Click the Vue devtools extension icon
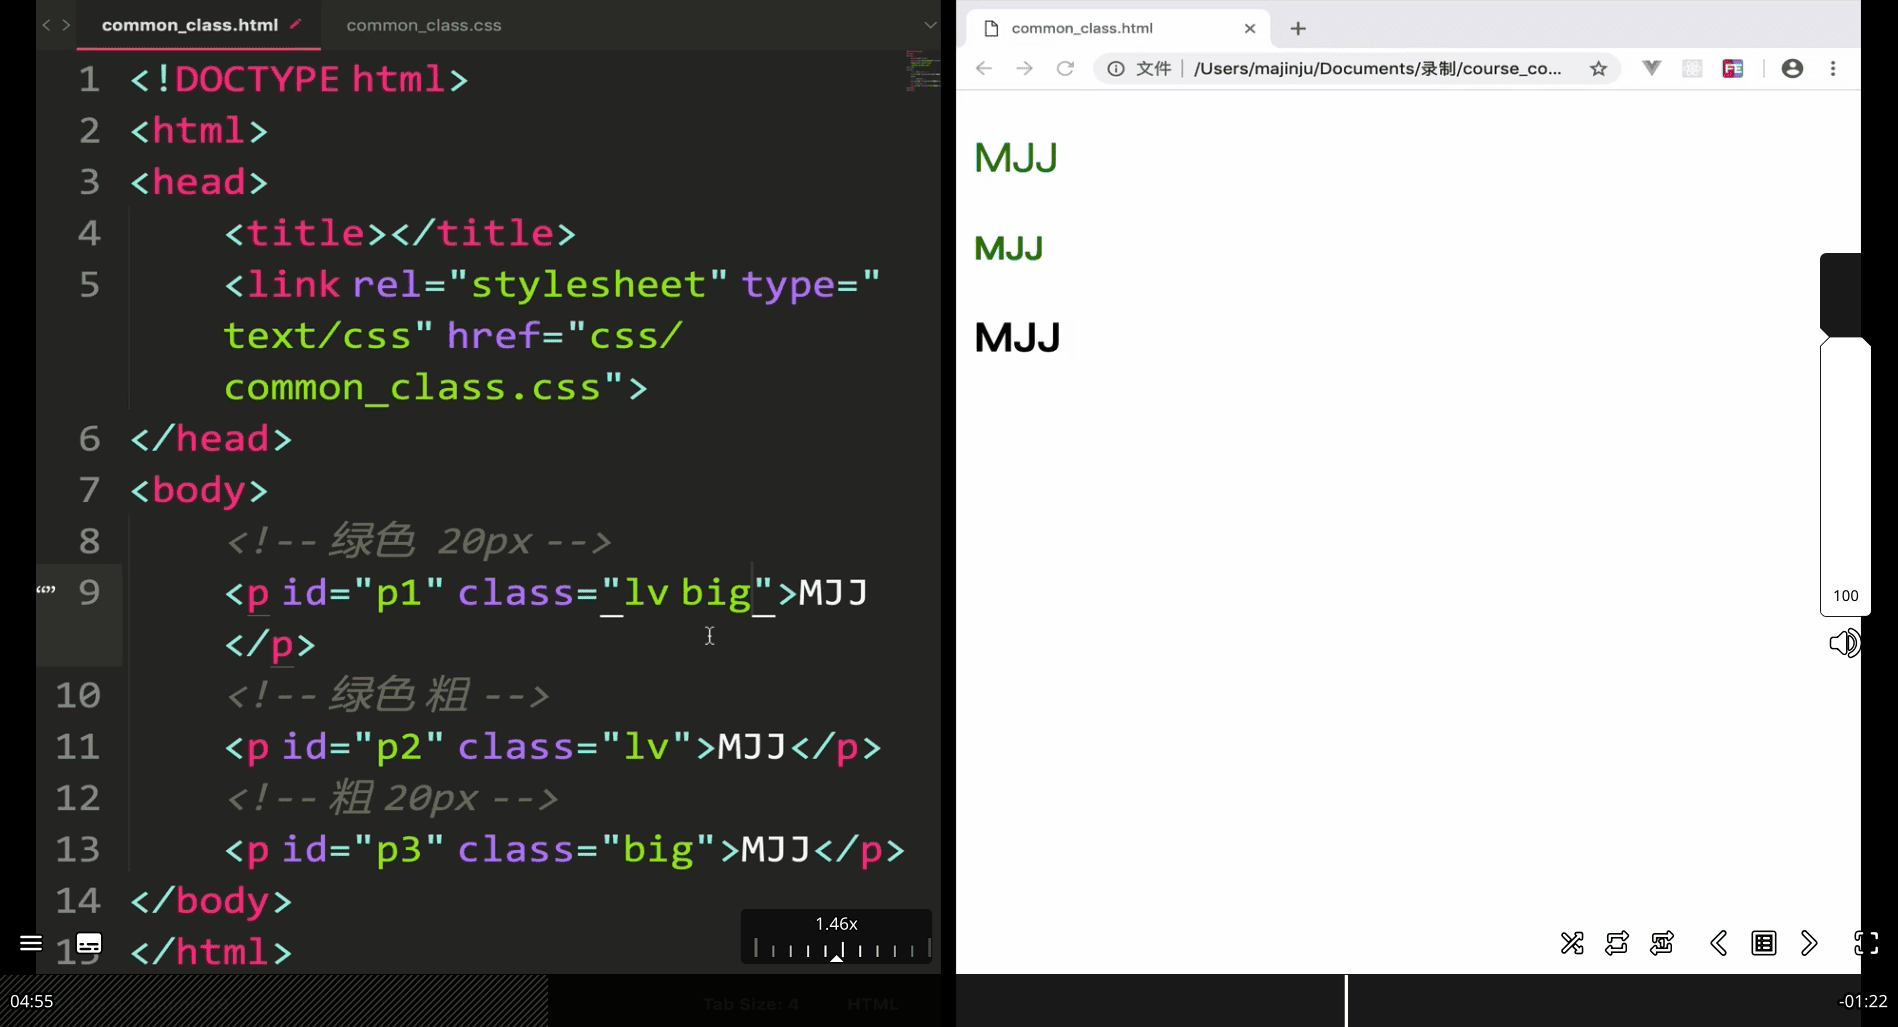 pos(1651,68)
